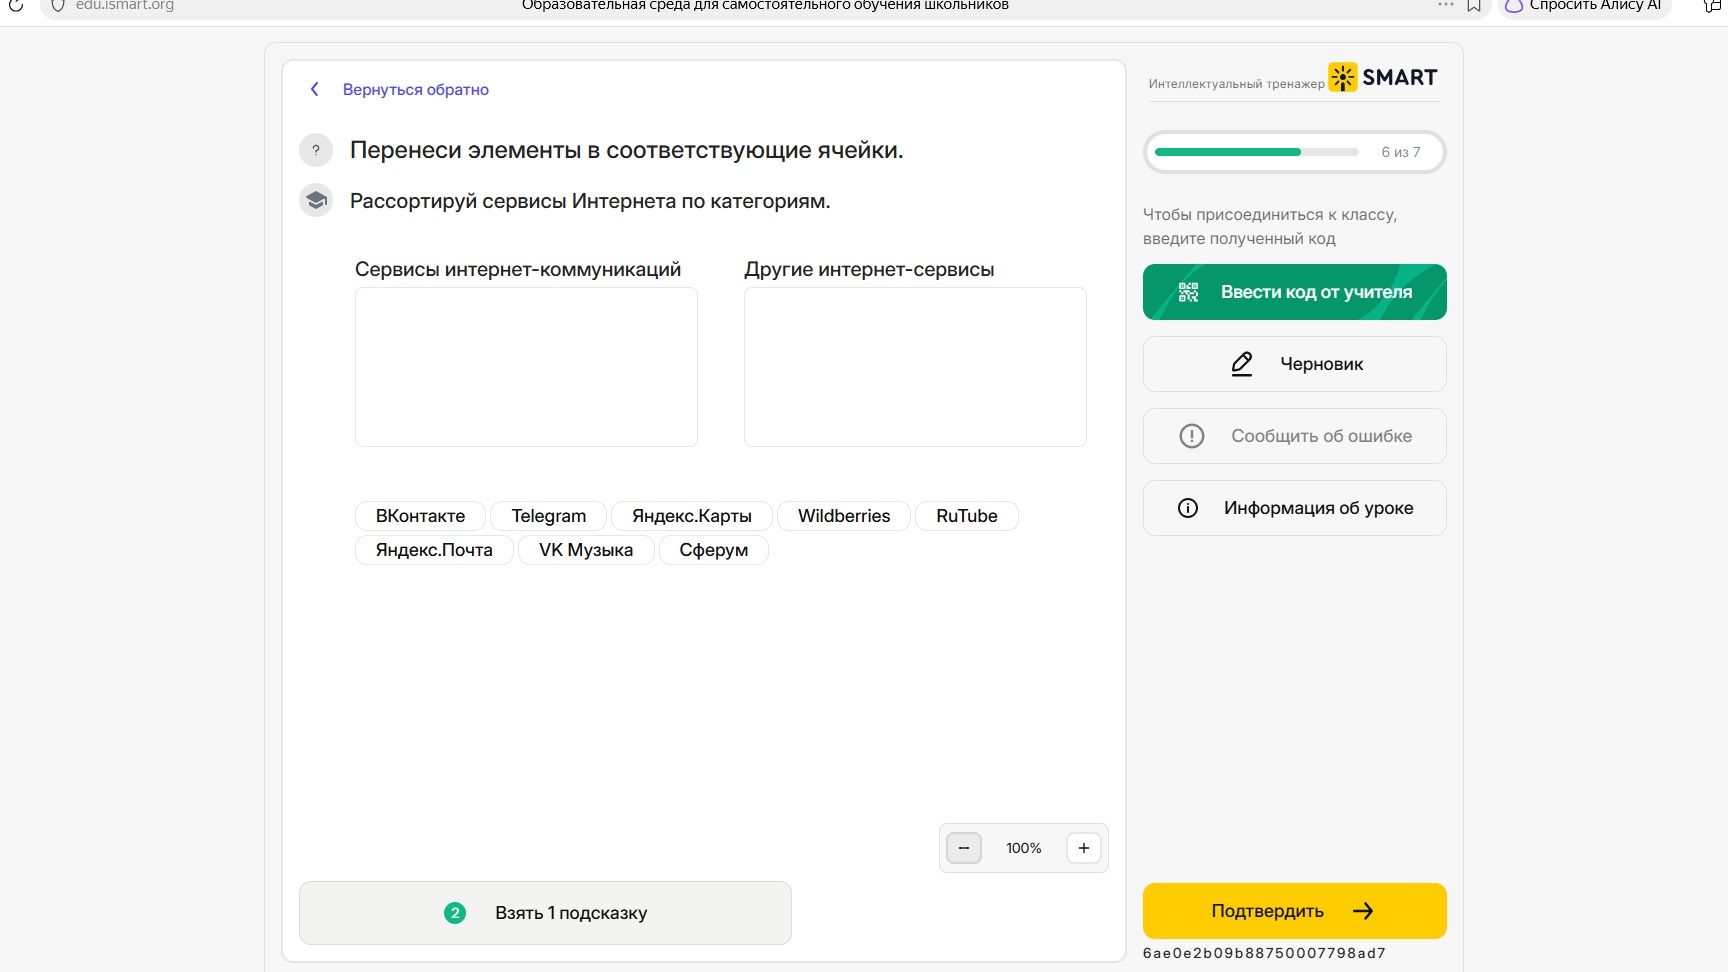Open the browser three-dots page menu

click(x=1445, y=5)
